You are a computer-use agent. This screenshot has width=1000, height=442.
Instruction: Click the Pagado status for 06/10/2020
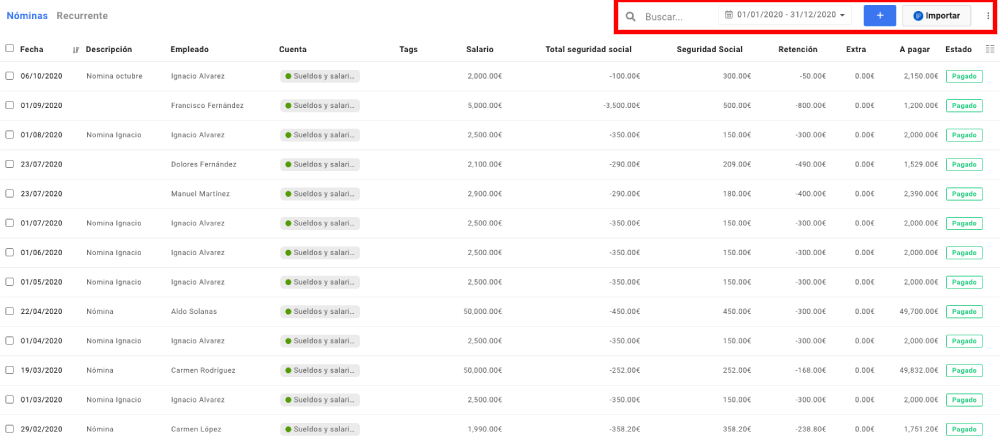pos(964,76)
